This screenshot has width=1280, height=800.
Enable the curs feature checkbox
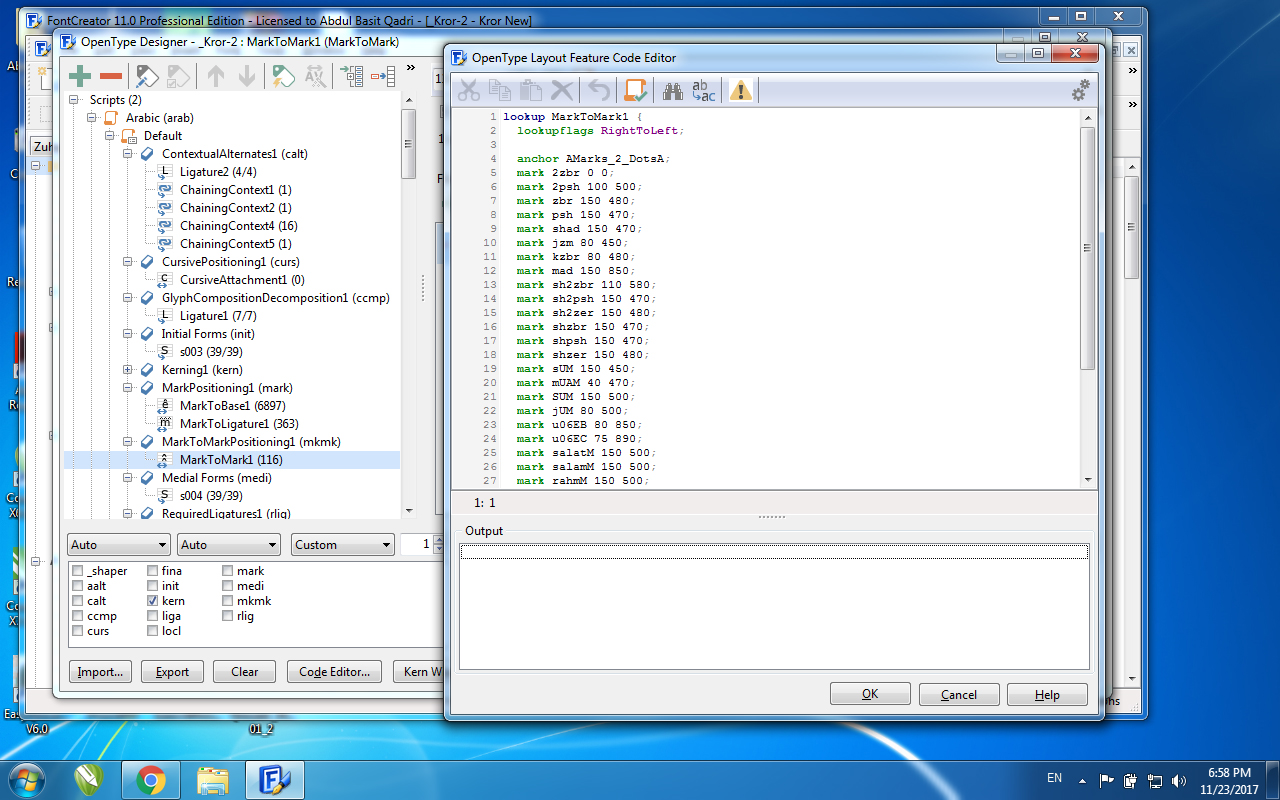[78, 631]
